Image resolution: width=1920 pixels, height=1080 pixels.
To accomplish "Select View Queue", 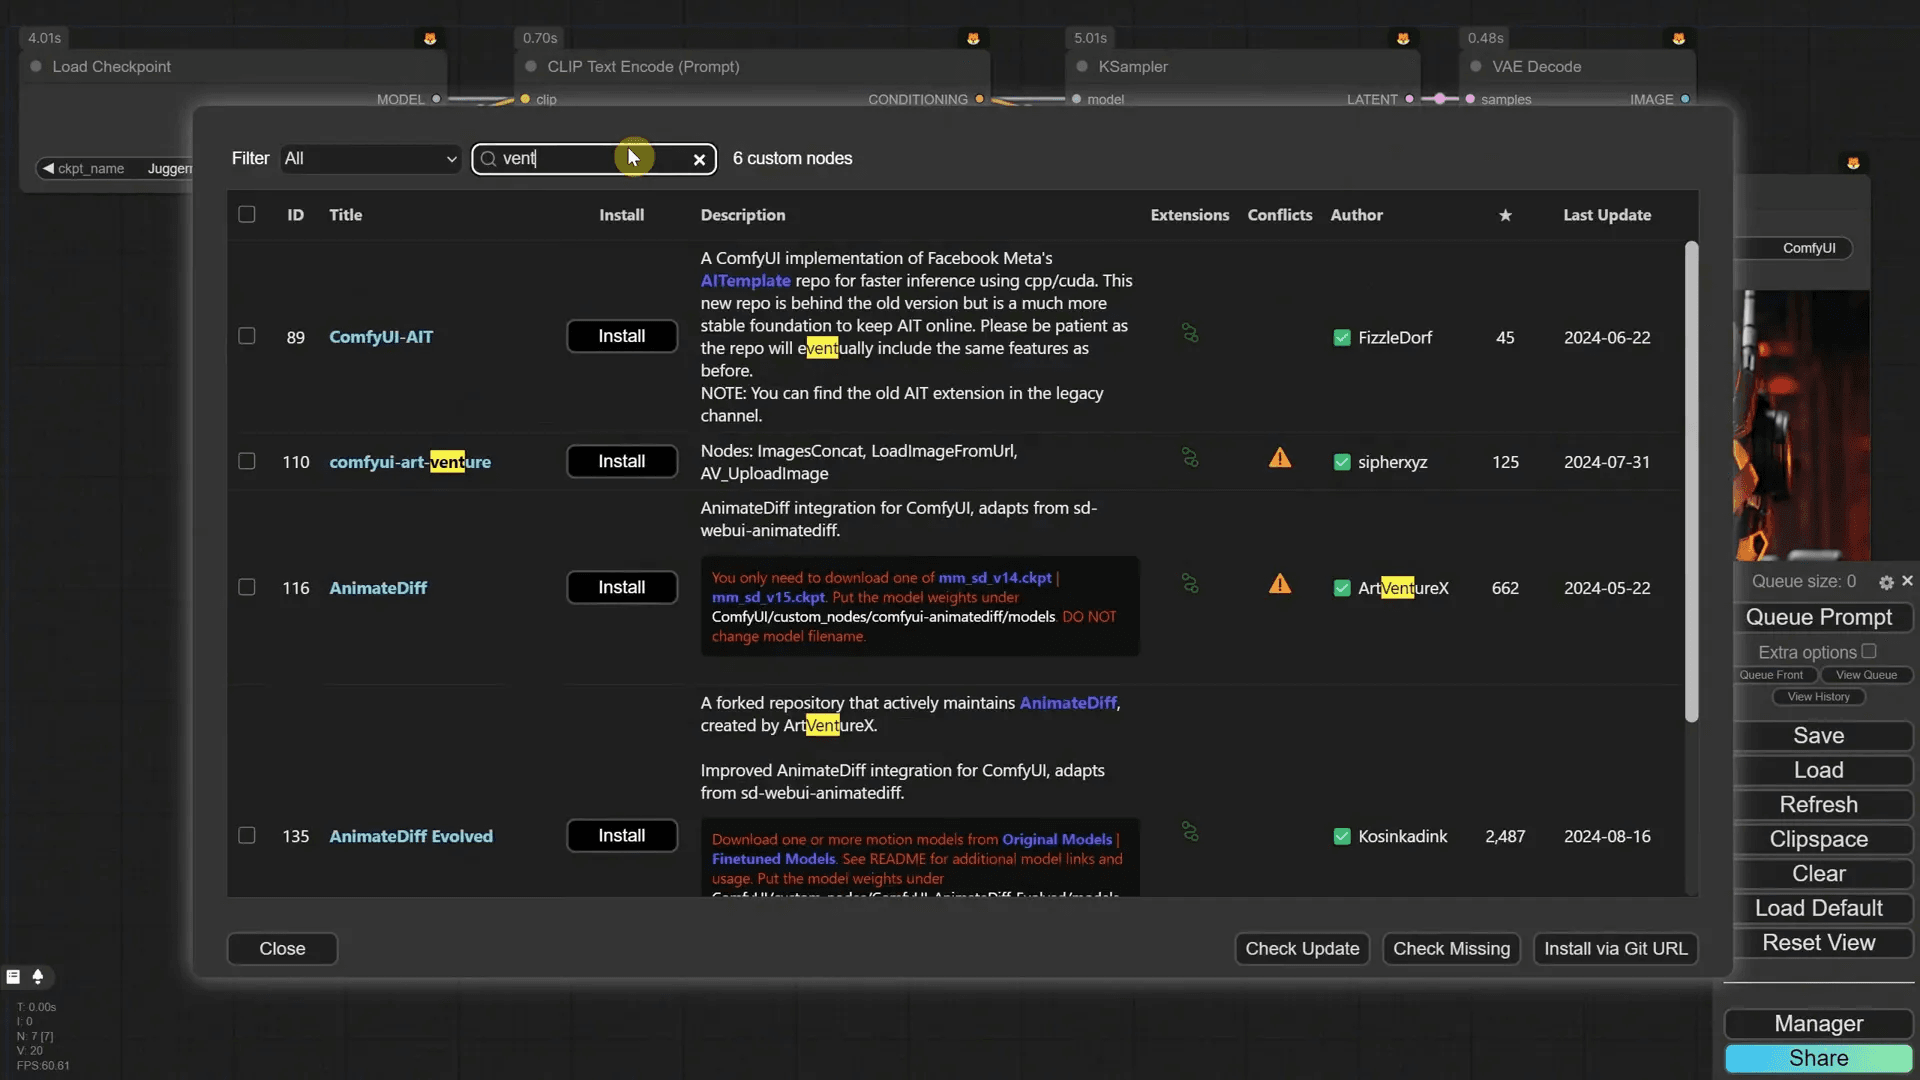I will tap(1867, 674).
